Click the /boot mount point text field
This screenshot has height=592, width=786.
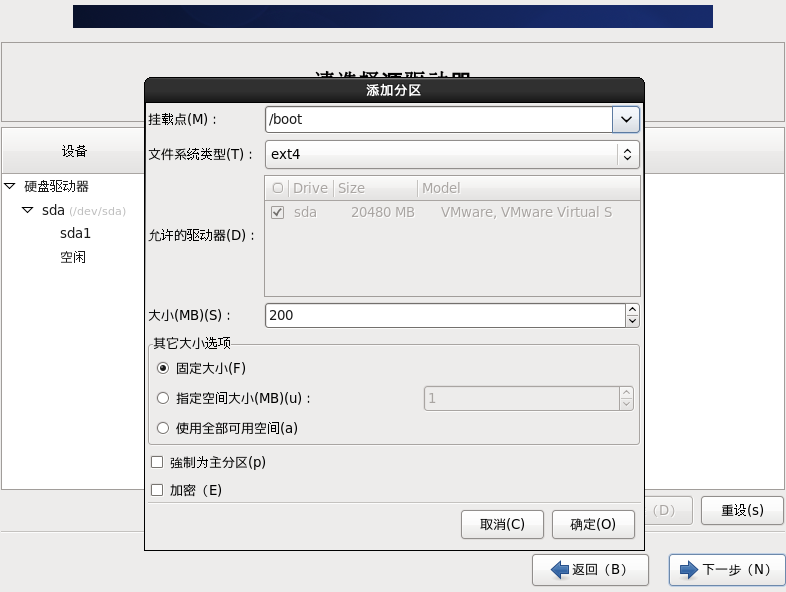[x=439, y=119]
